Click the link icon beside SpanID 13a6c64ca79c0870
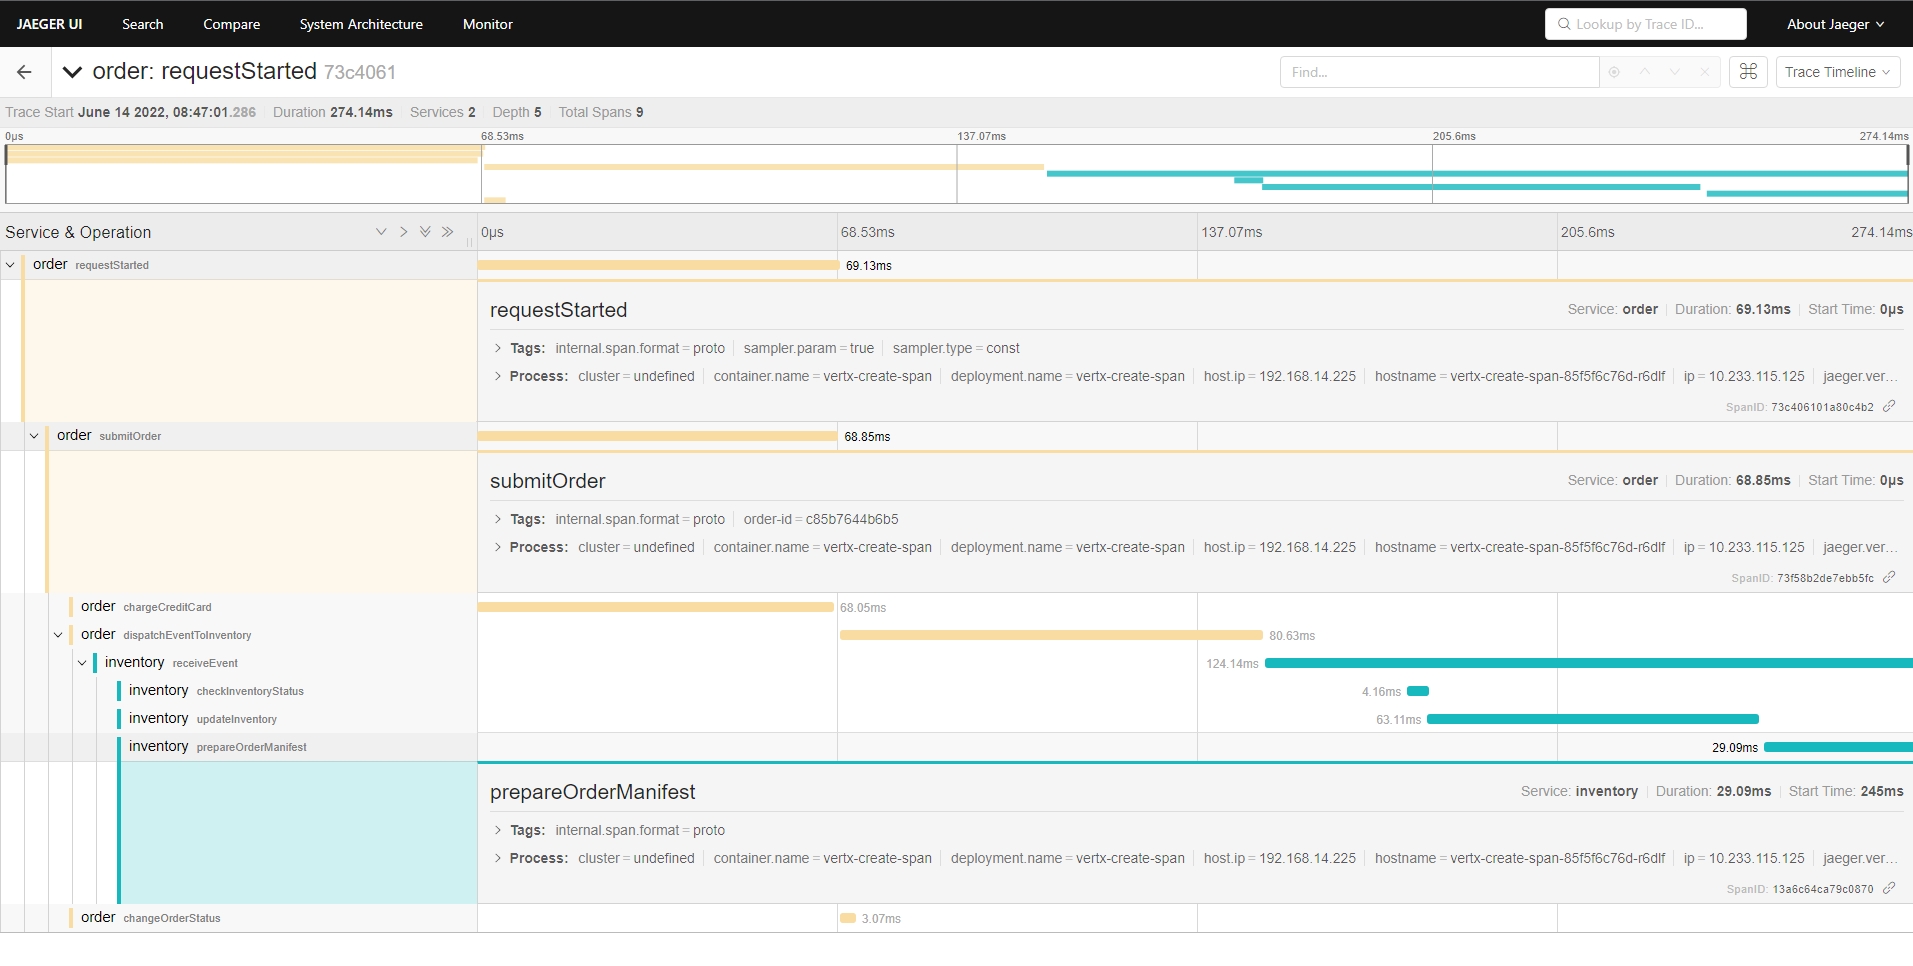This screenshot has height=966, width=1913. click(x=1889, y=888)
